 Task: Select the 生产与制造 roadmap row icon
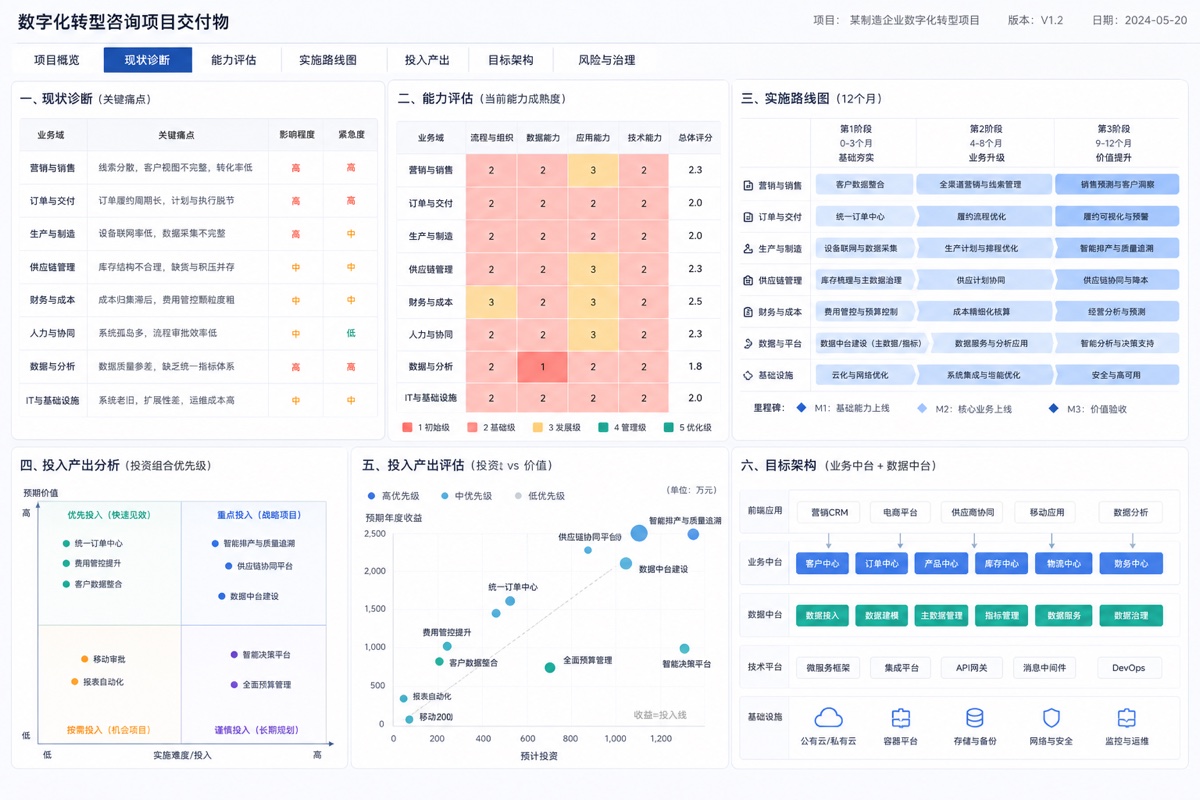click(x=748, y=248)
